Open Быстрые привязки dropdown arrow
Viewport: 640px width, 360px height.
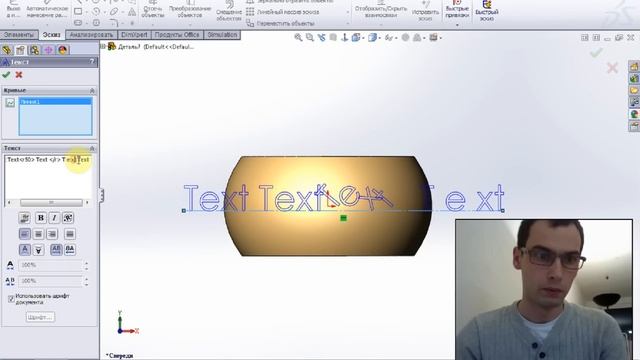tap(457, 25)
